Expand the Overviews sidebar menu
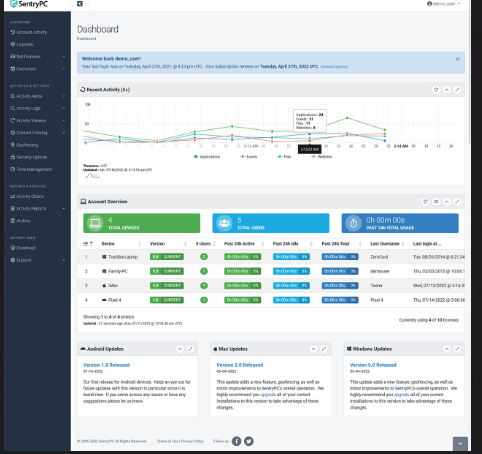 (37, 69)
